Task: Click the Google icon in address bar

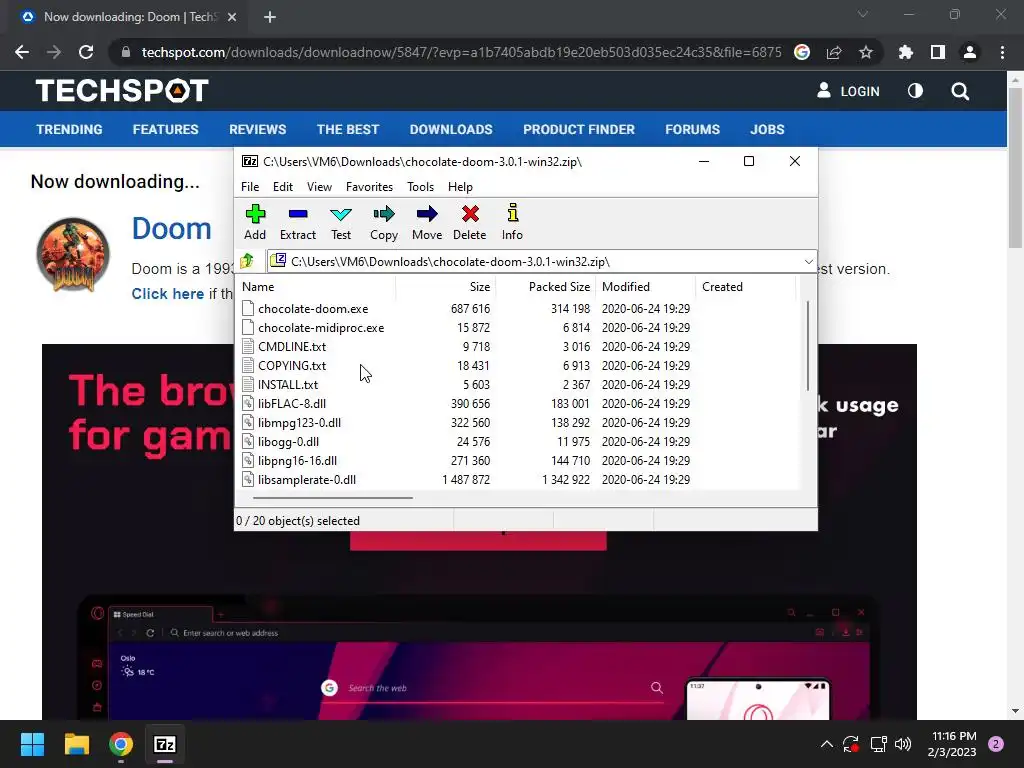Action: [802, 52]
